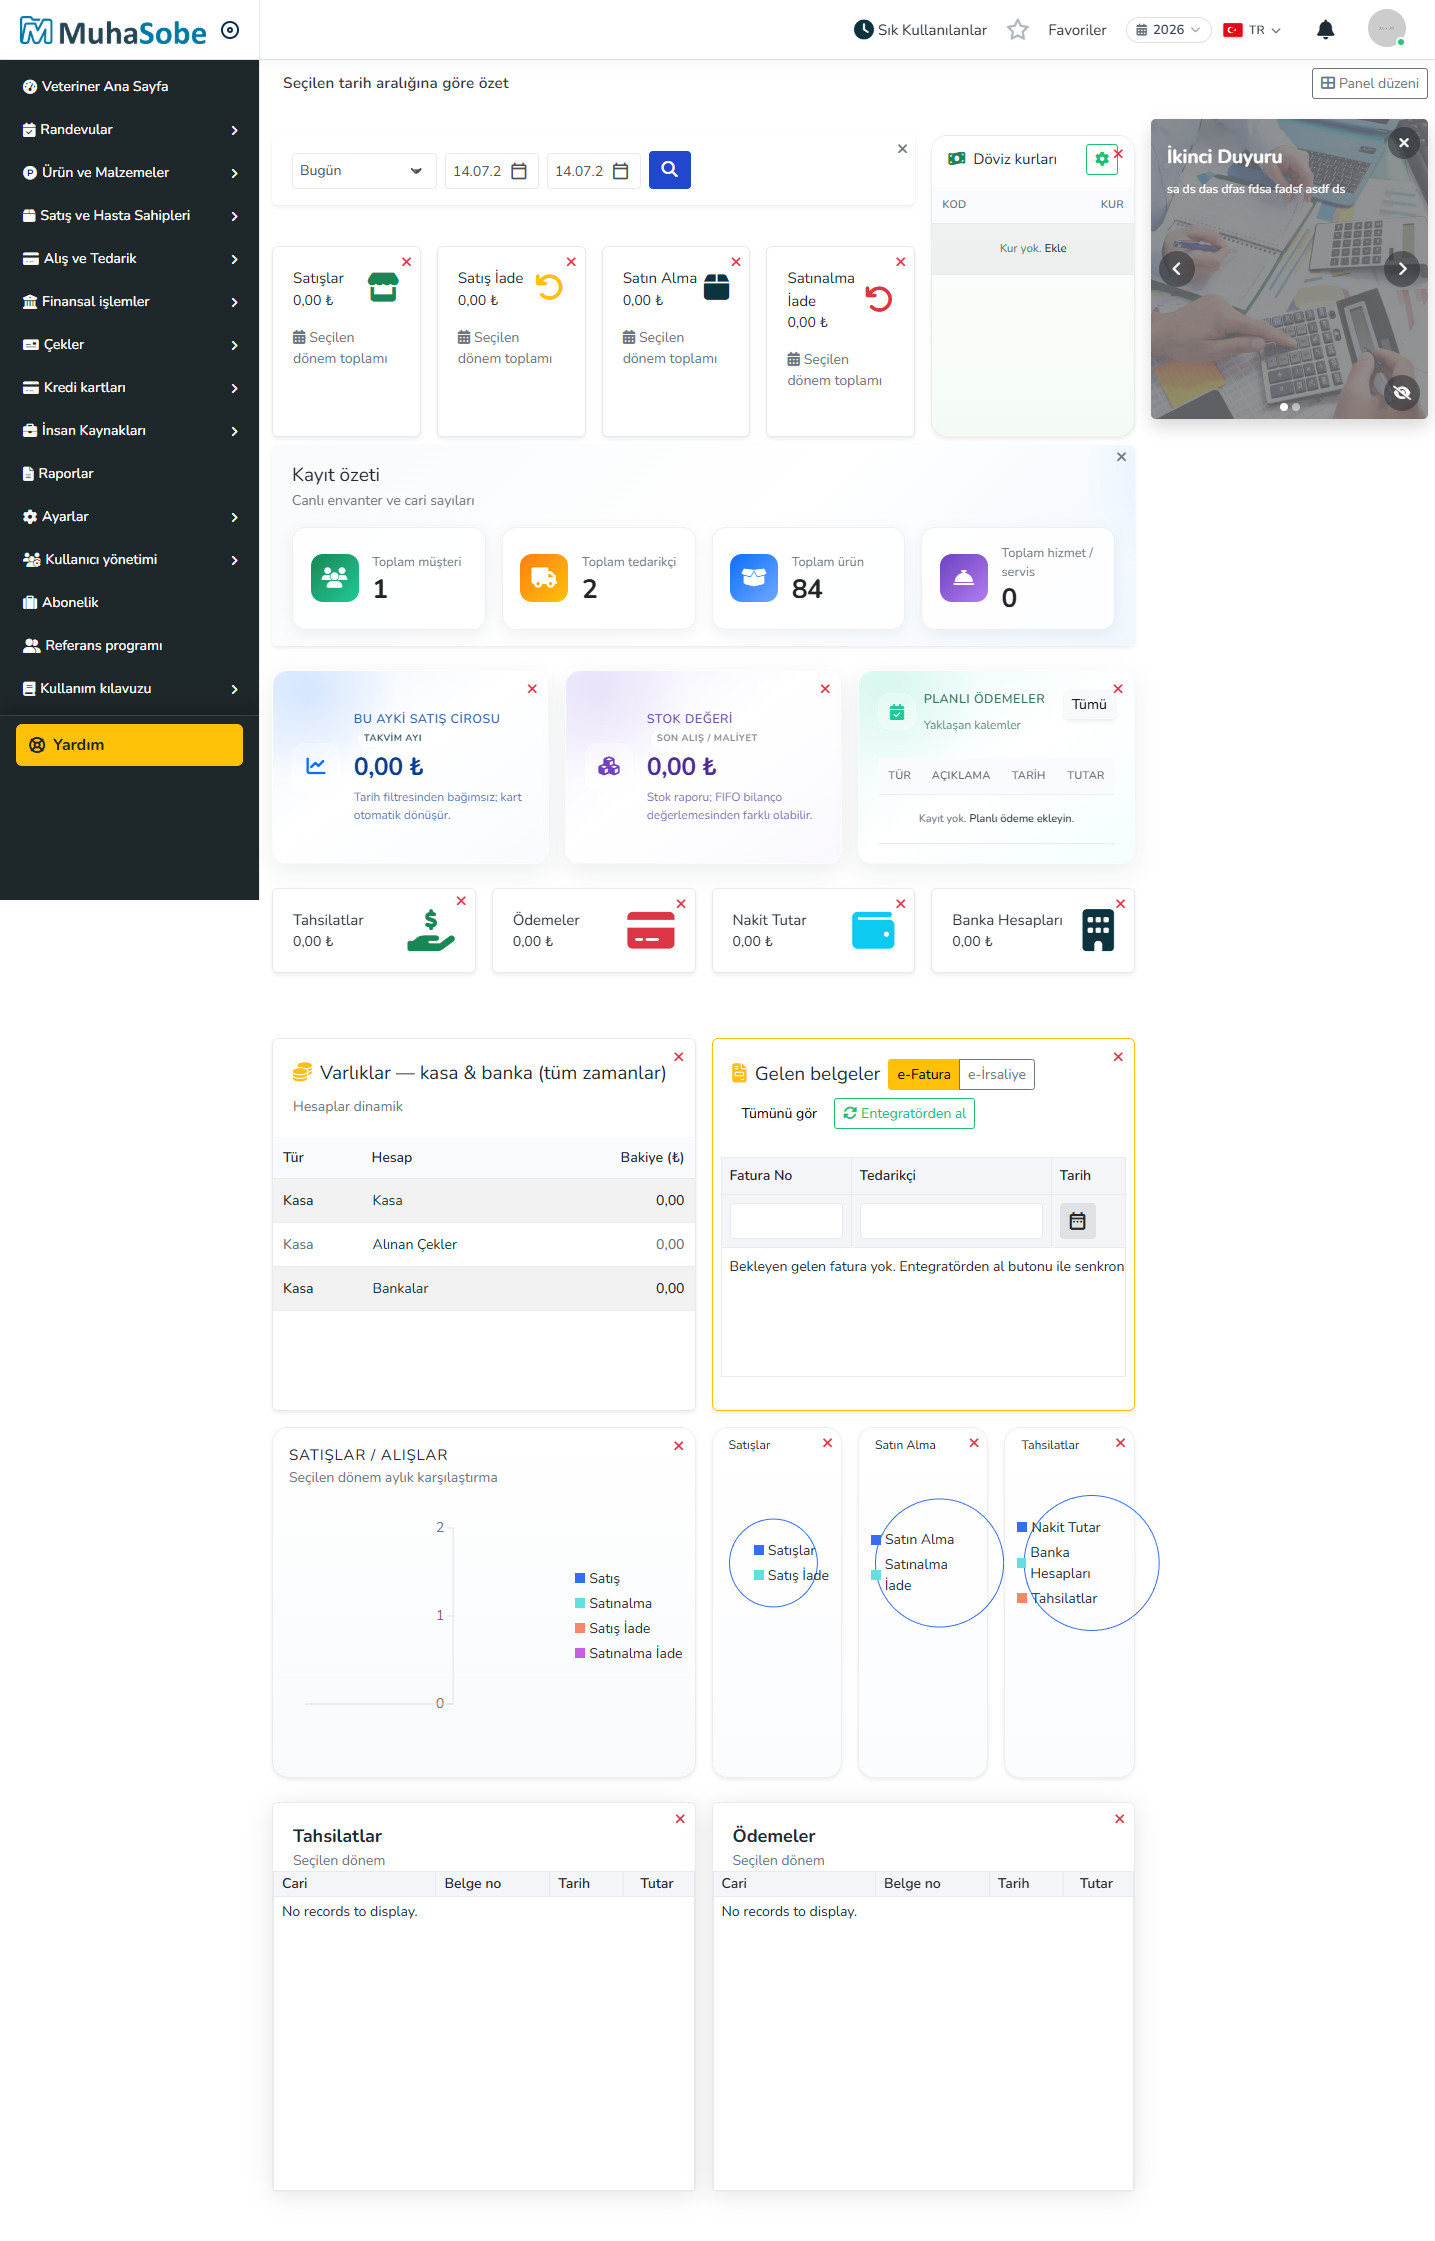The width and height of the screenshot is (1435, 2241).
Task: Click the Panel düzeni button
Action: (x=1369, y=83)
